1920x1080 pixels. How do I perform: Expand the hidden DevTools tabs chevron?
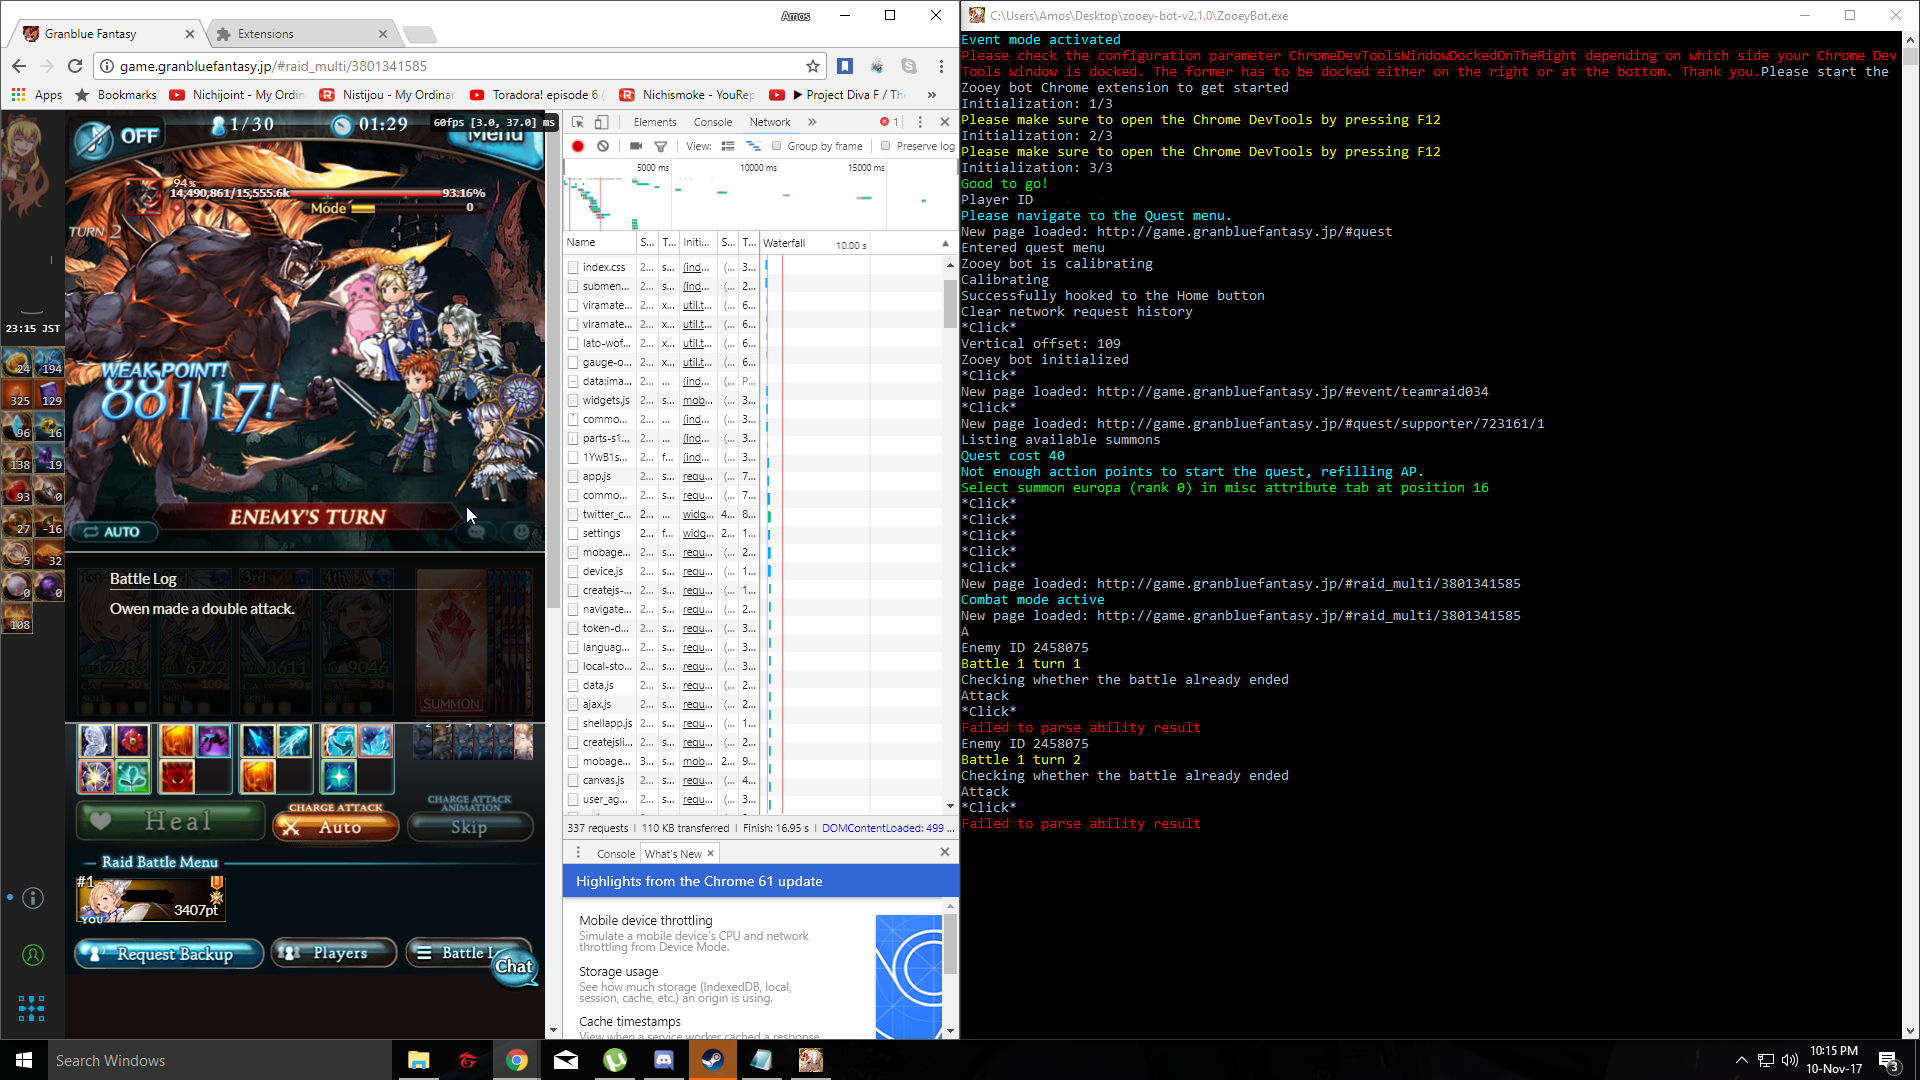pos(813,121)
